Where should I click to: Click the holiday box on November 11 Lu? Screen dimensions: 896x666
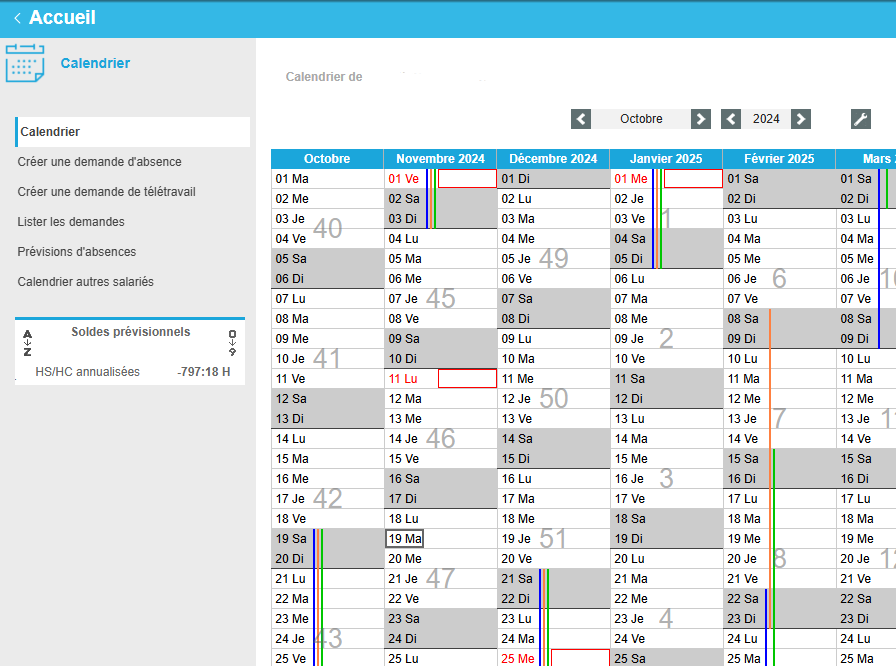[x=467, y=379]
